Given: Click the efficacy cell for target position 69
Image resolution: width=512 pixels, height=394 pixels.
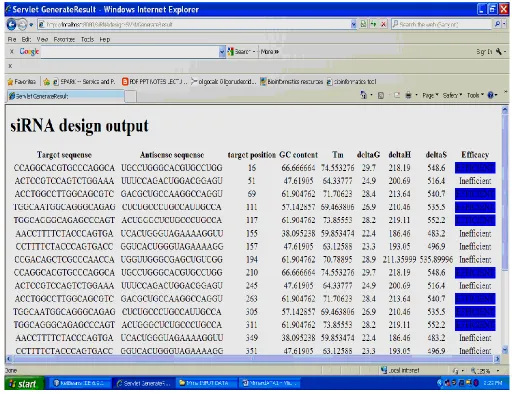Looking at the screenshot, I should click(475, 194).
